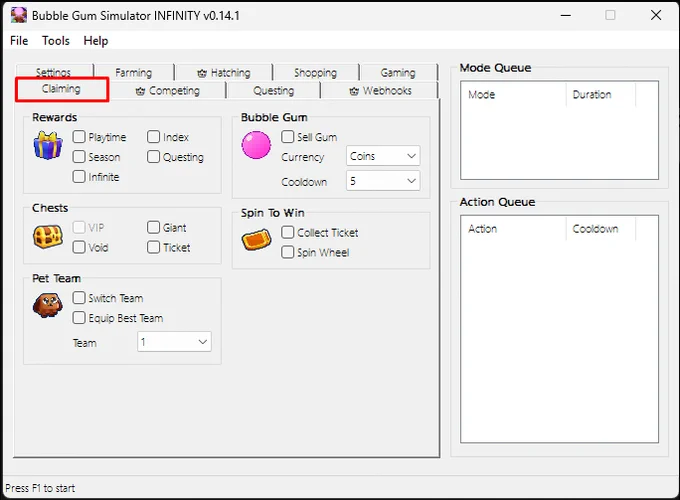The image size is (680, 500).
Task: Open the Webhooks tab
Action: tap(380, 91)
